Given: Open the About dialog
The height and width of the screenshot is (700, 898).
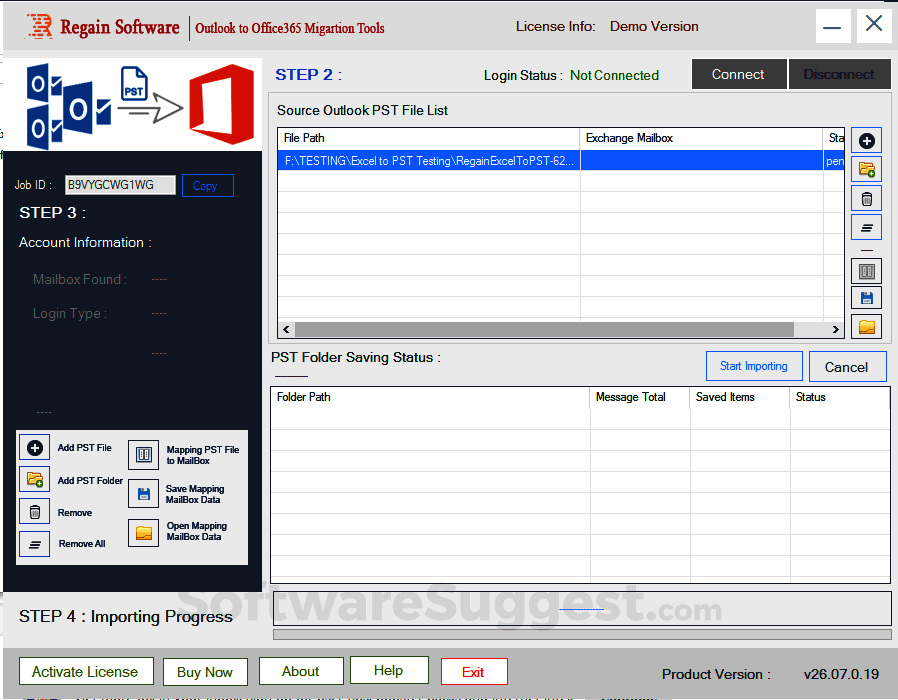Looking at the screenshot, I should pos(301,671).
